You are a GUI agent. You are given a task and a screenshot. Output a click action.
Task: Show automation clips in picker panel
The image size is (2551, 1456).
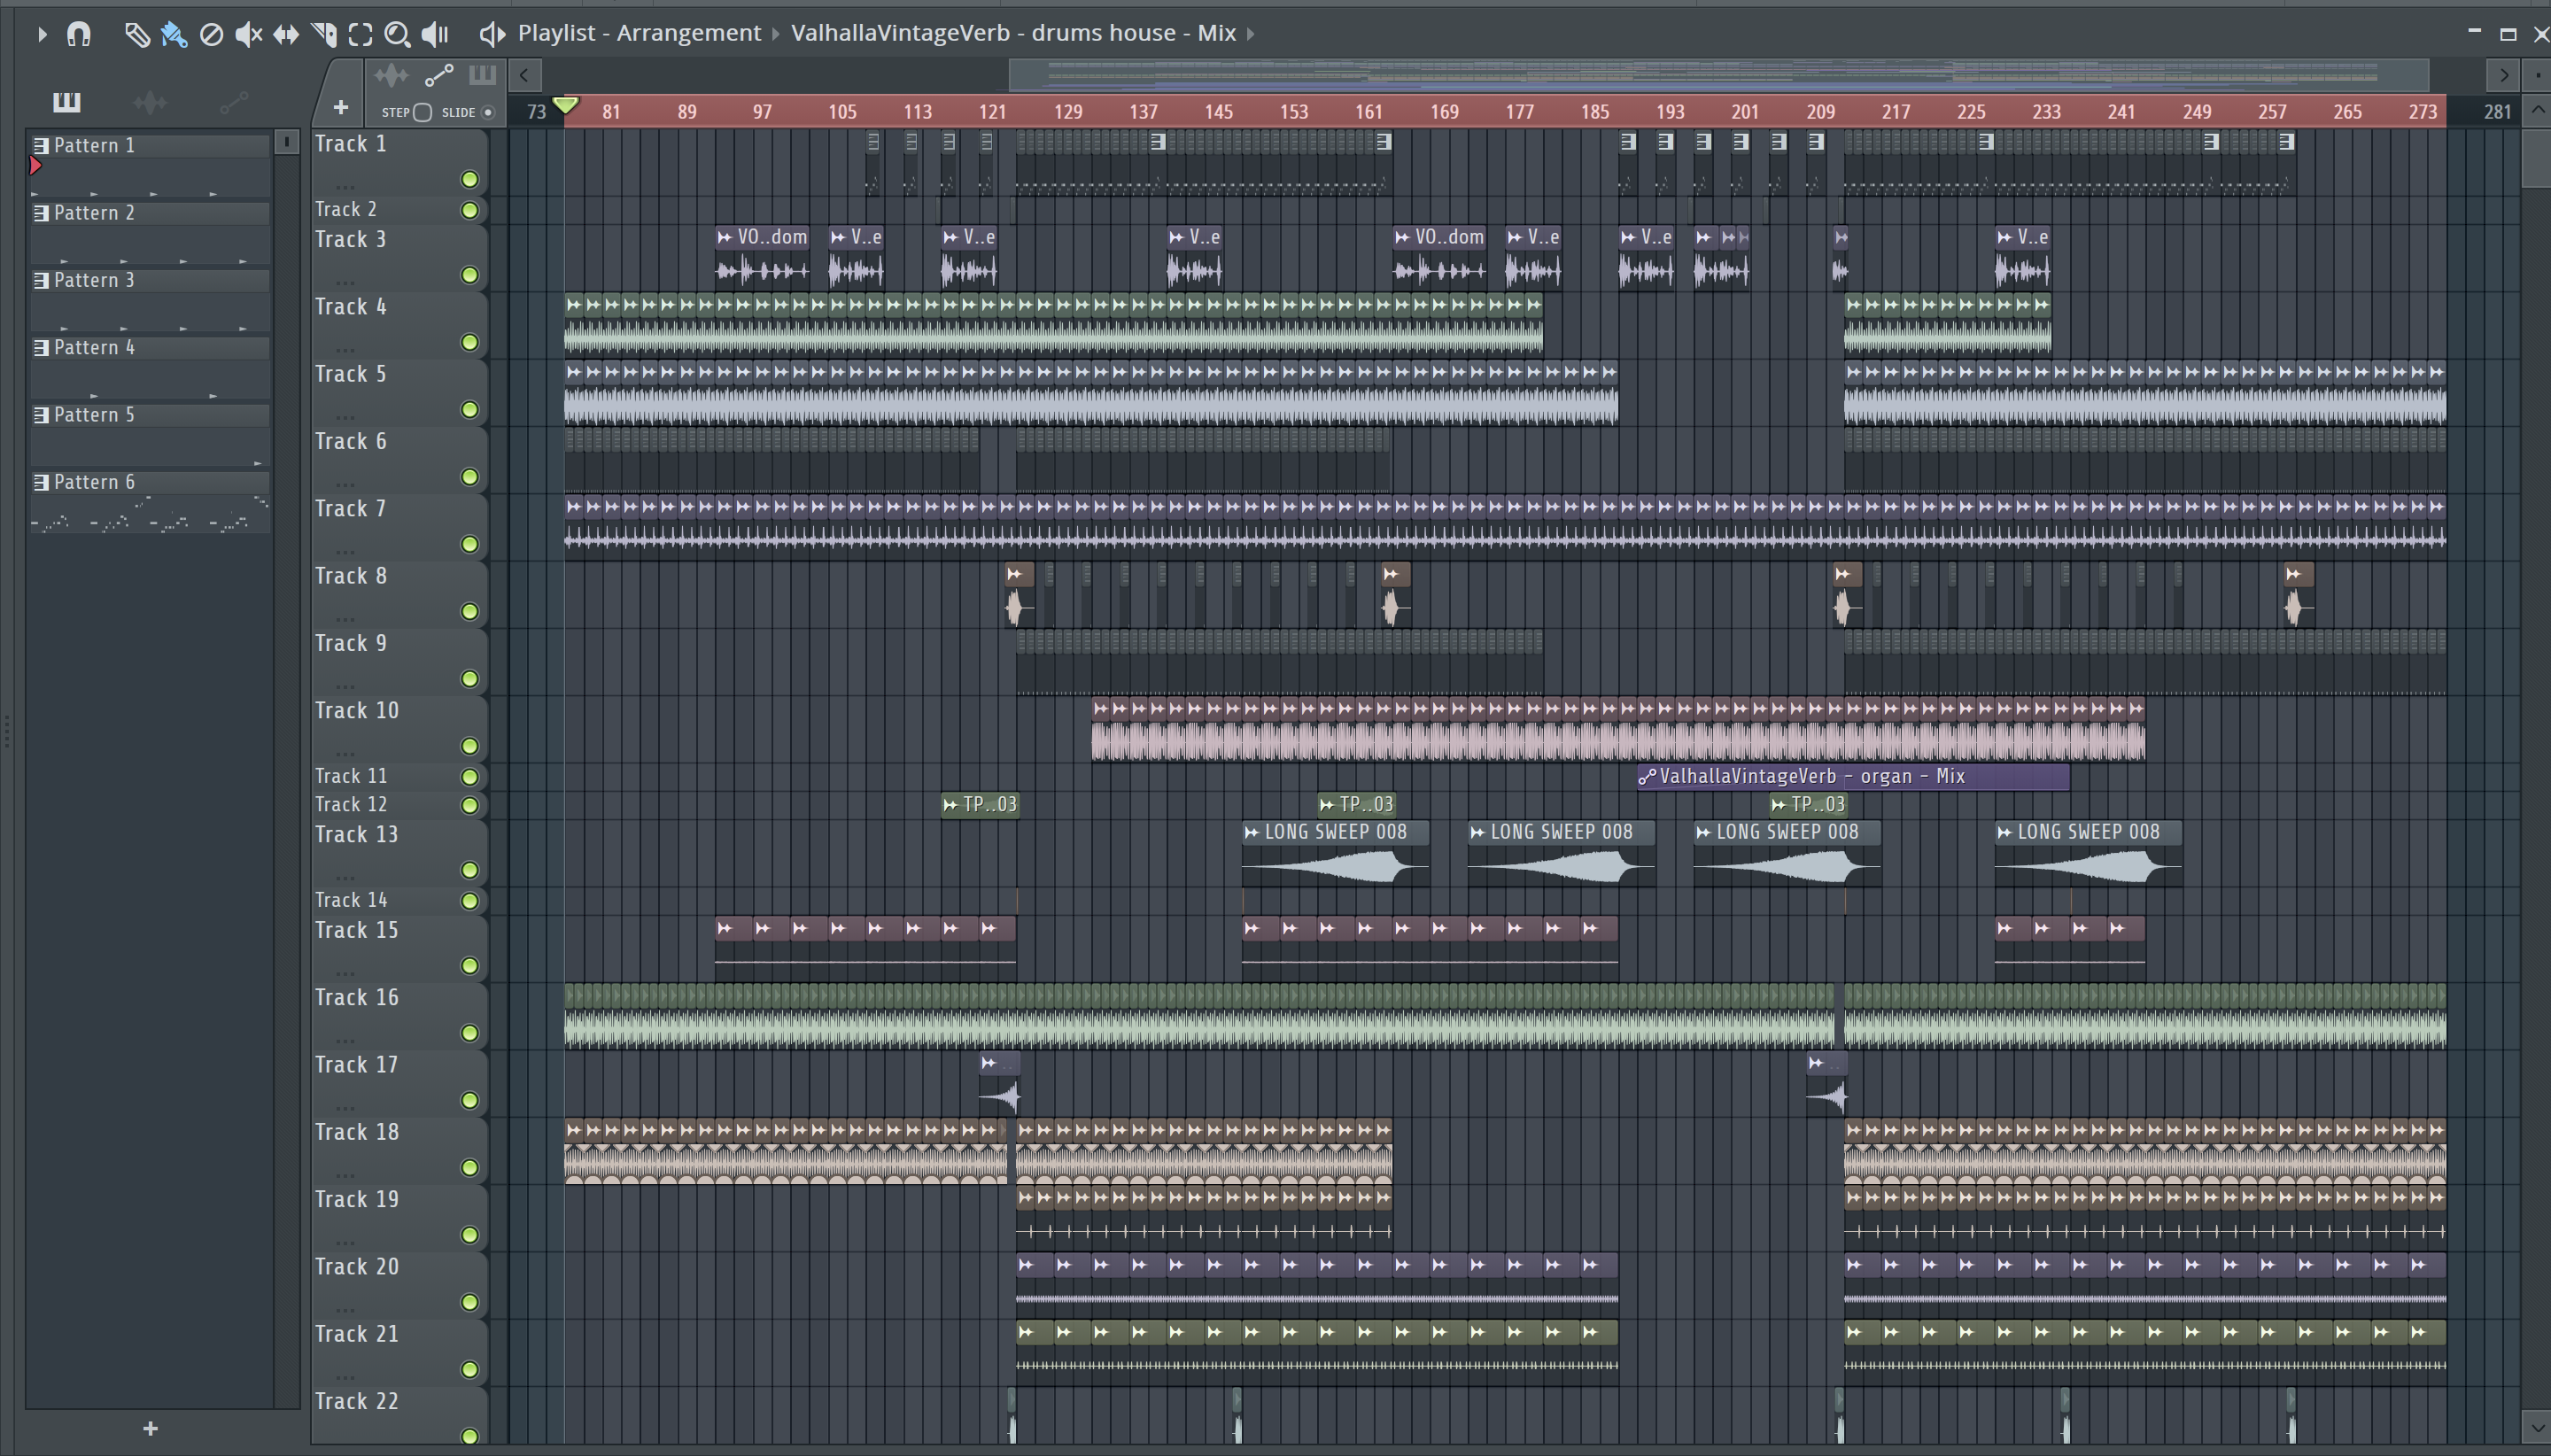(234, 101)
